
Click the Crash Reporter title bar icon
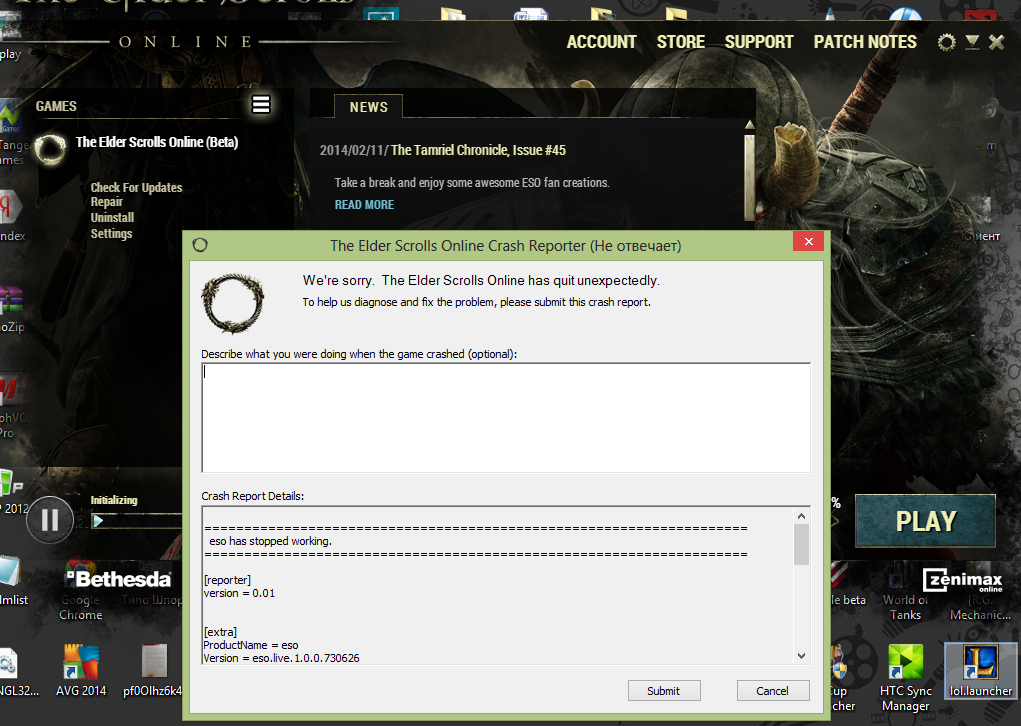200,245
